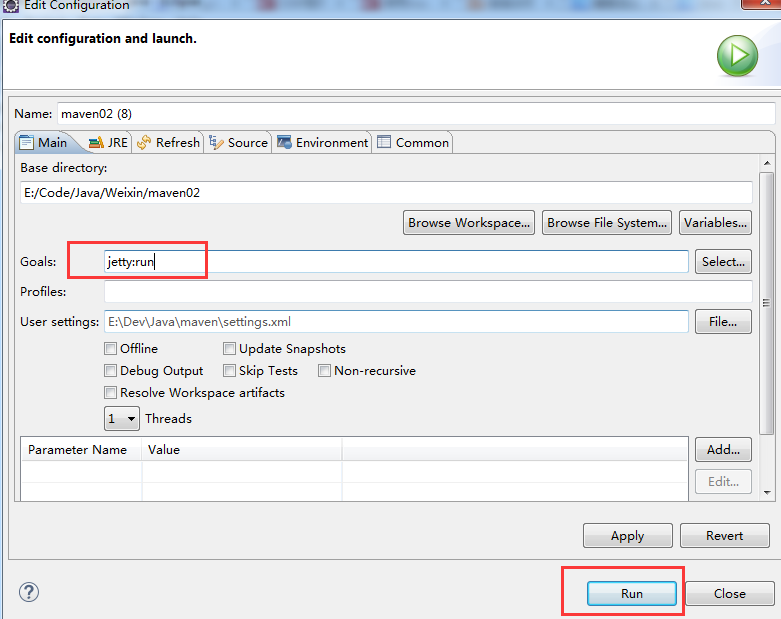This screenshot has height=619, width=781.
Task: Close the Edit Configuration dialog
Action: pyautogui.click(x=730, y=594)
